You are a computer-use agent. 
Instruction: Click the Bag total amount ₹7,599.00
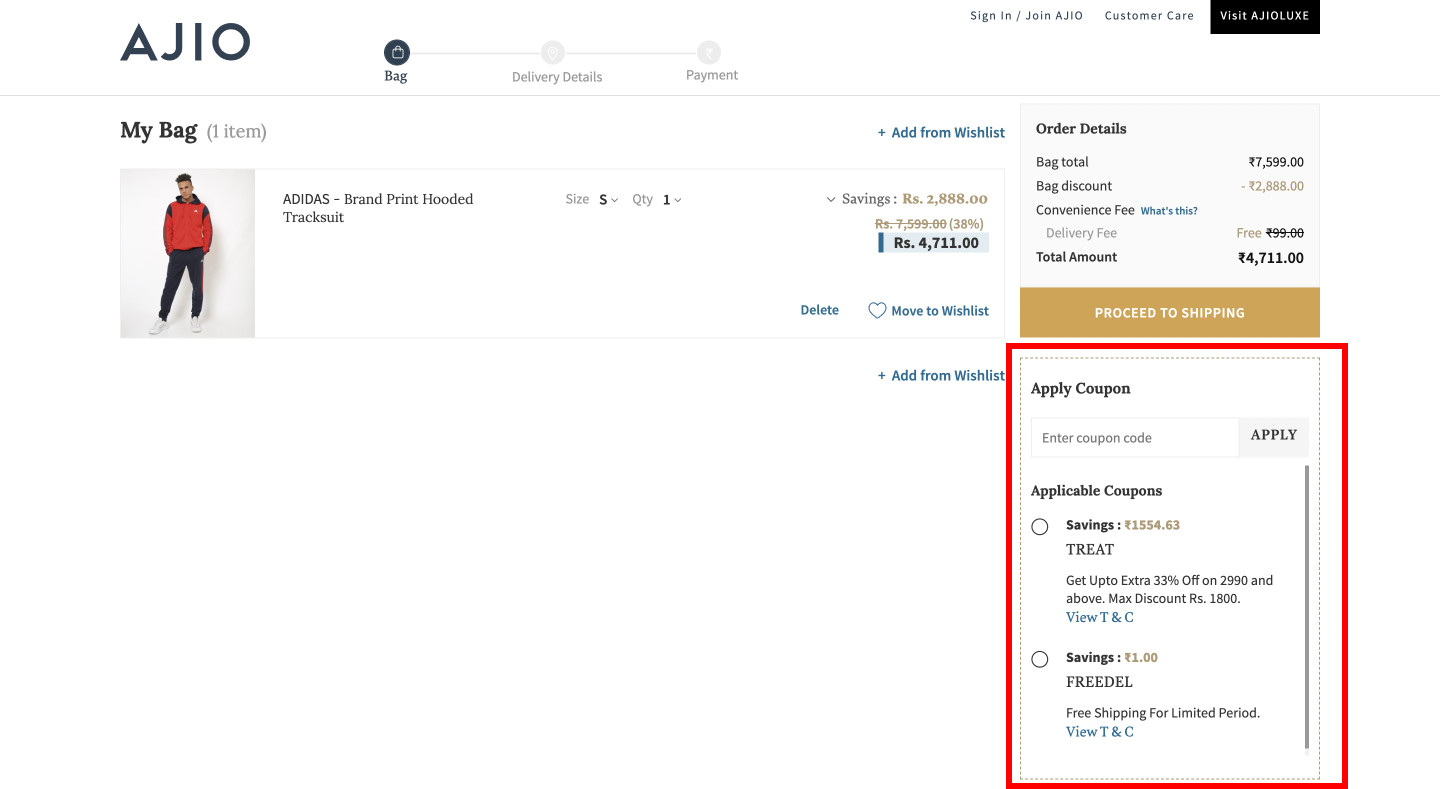(1276, 162)
